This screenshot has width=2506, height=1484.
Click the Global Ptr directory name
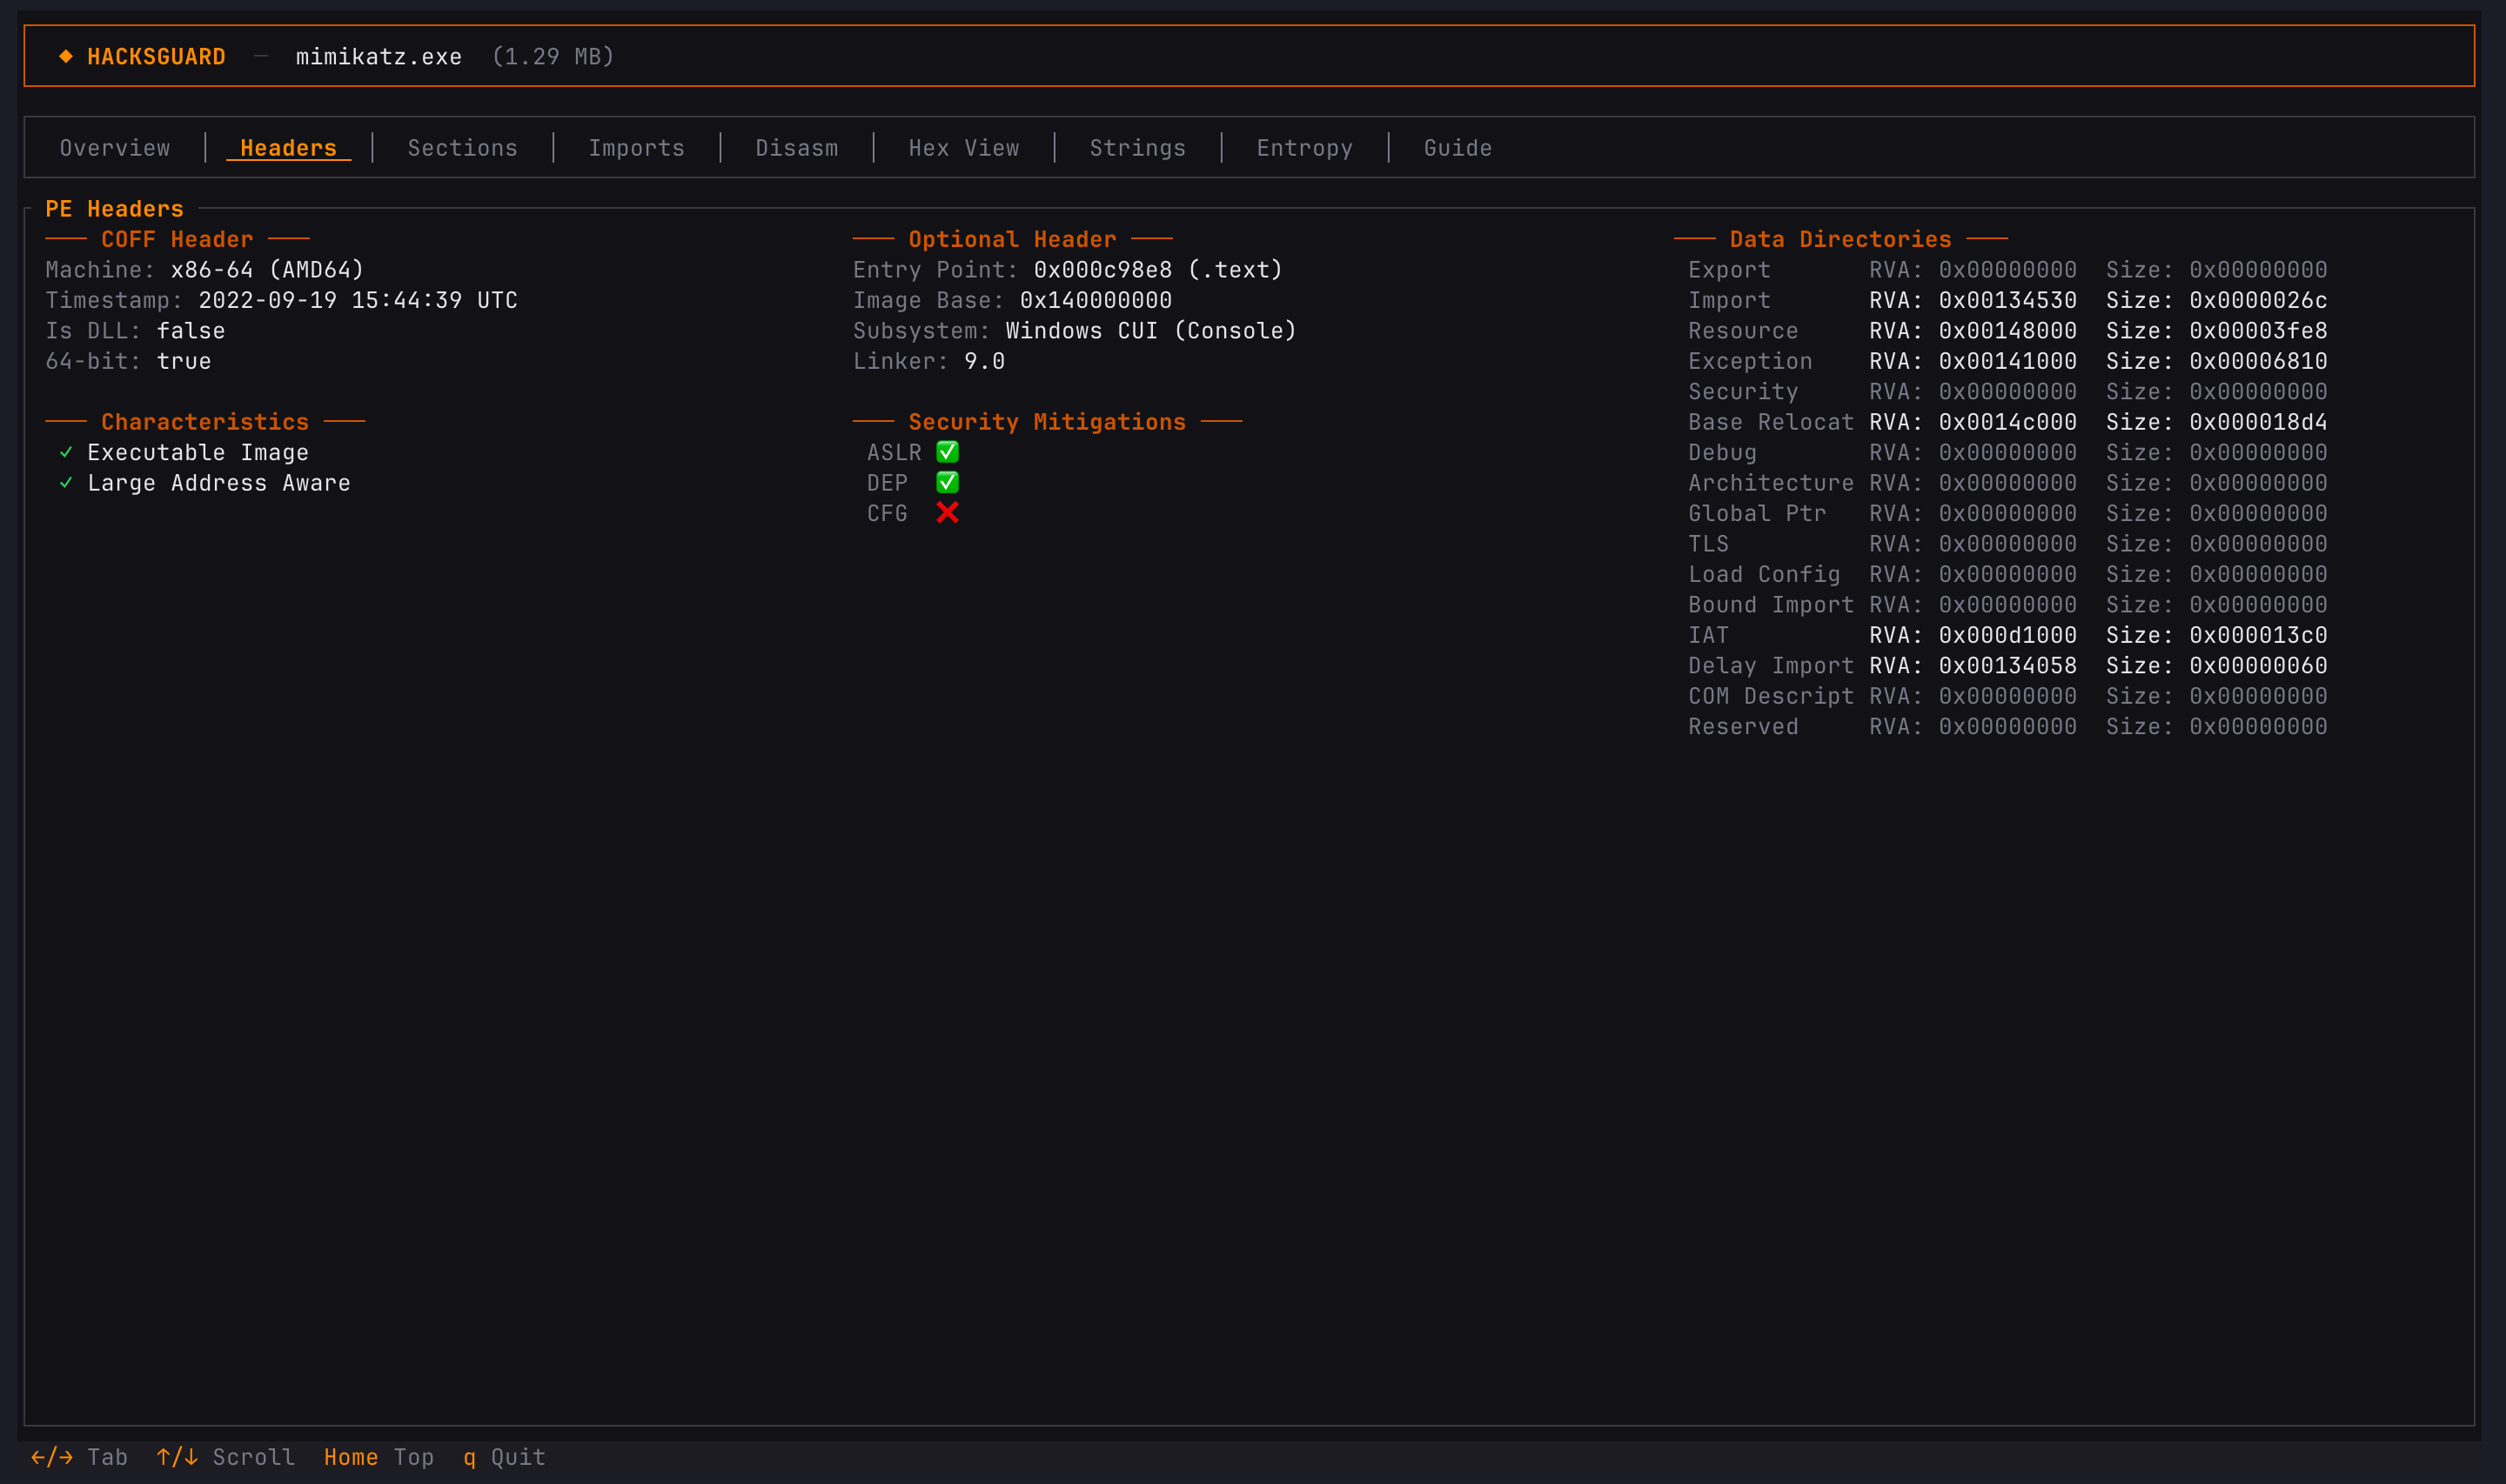click(1758, 514)
